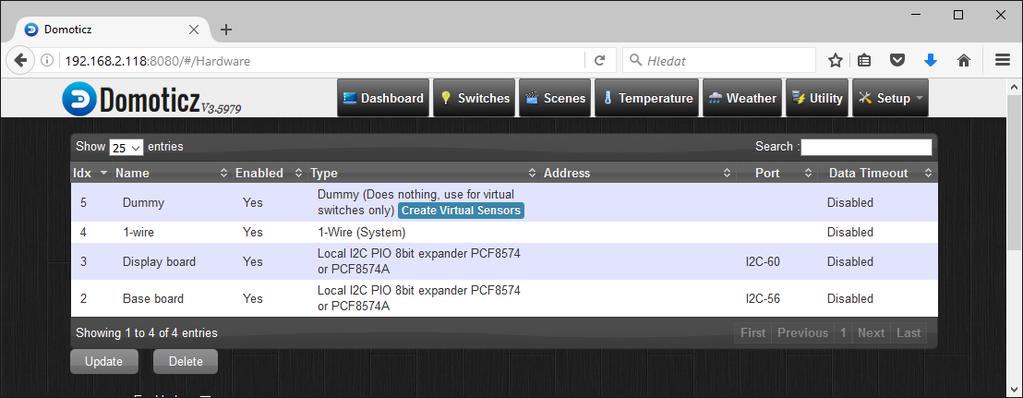
Task: Click the site information icon in address bar
Action: (47, 61)
